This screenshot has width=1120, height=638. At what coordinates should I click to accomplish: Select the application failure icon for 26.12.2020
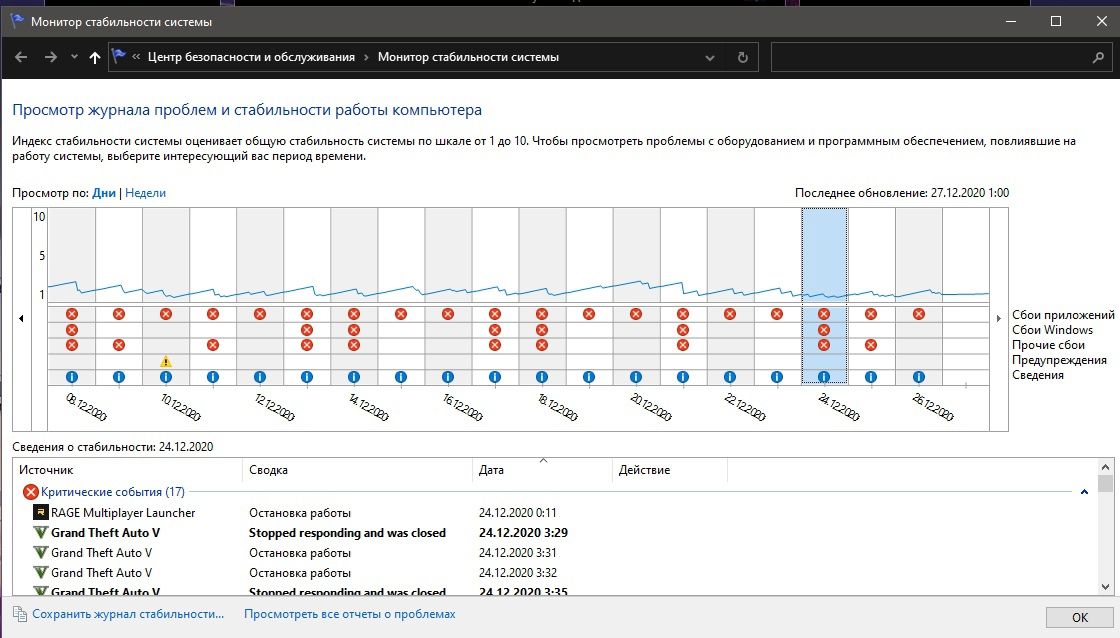919,314
